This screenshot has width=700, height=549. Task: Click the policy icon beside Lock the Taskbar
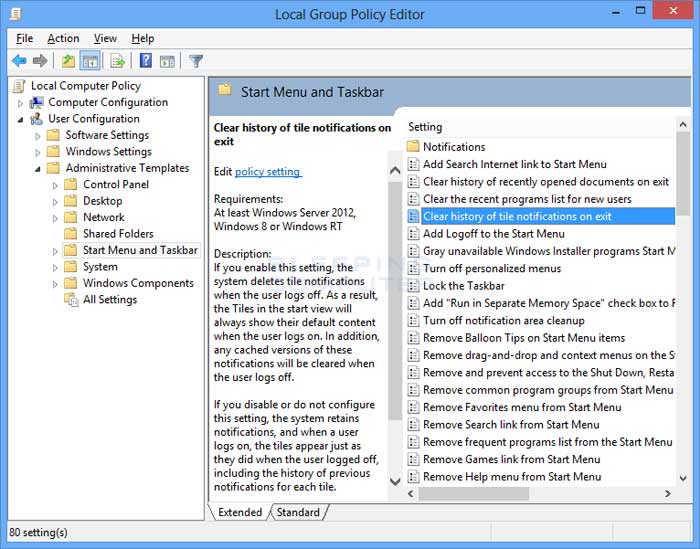[x=413, y=286]
